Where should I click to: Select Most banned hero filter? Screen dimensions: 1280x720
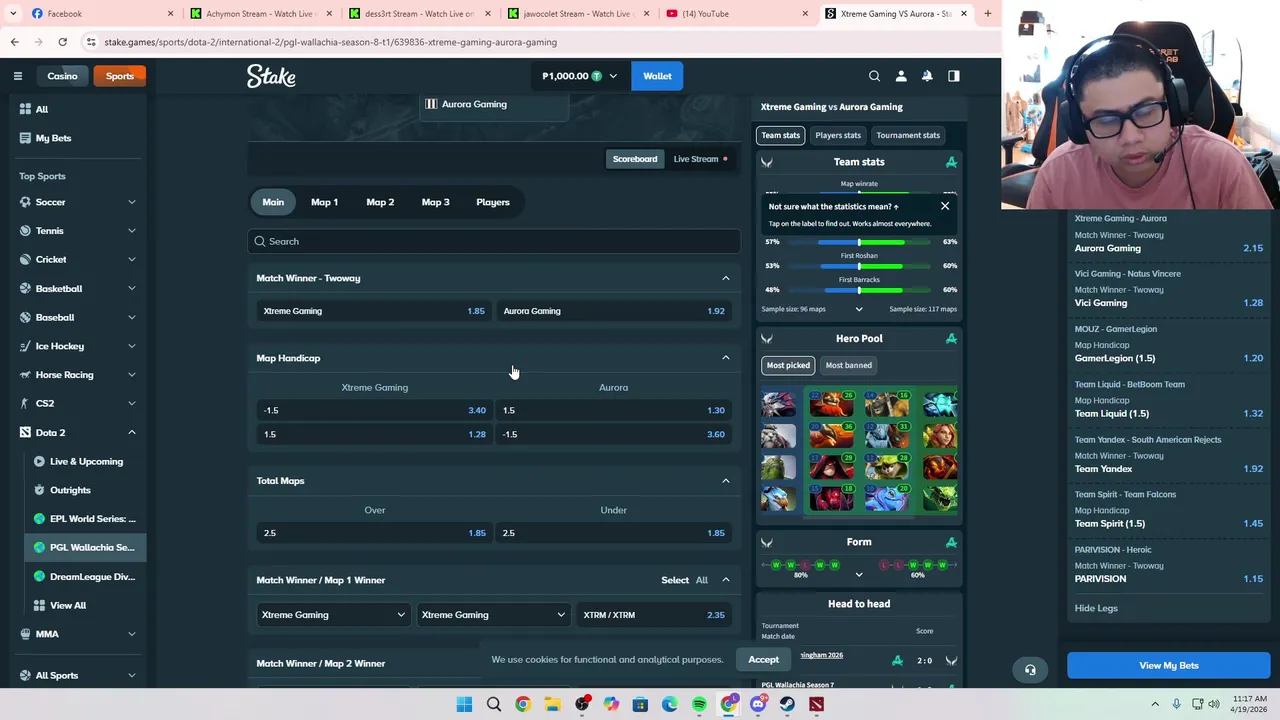[849, 365]
